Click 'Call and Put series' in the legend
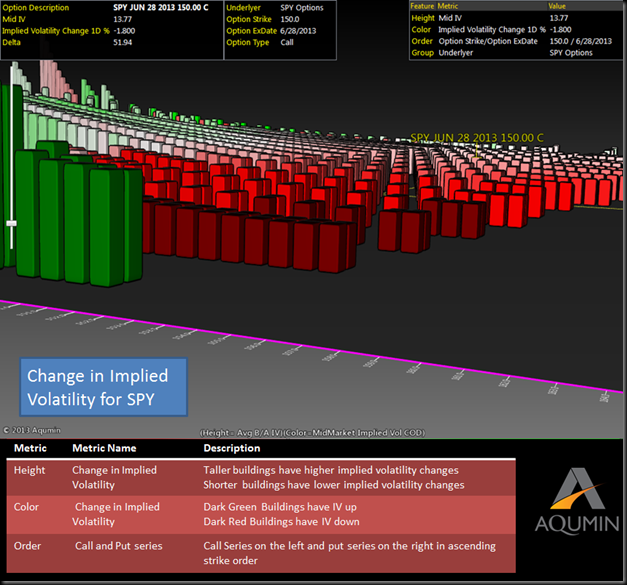Viewport: 627px width, 585px height. coord(119,546)
